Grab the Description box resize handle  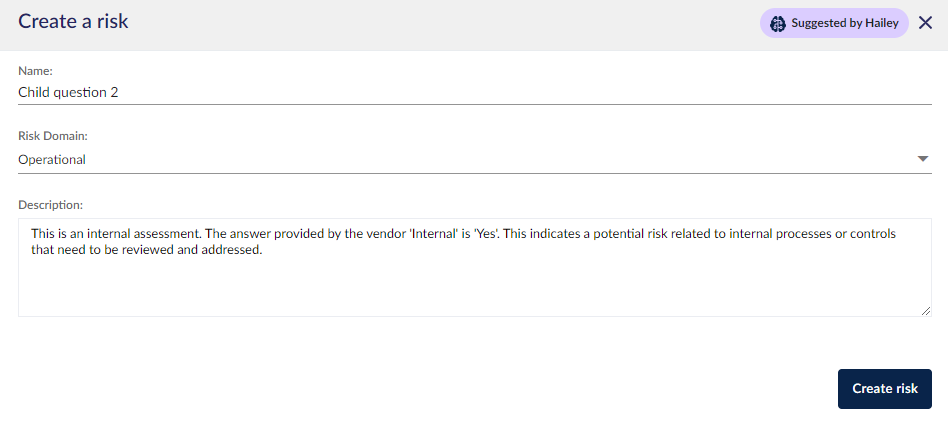click(926, 311)
